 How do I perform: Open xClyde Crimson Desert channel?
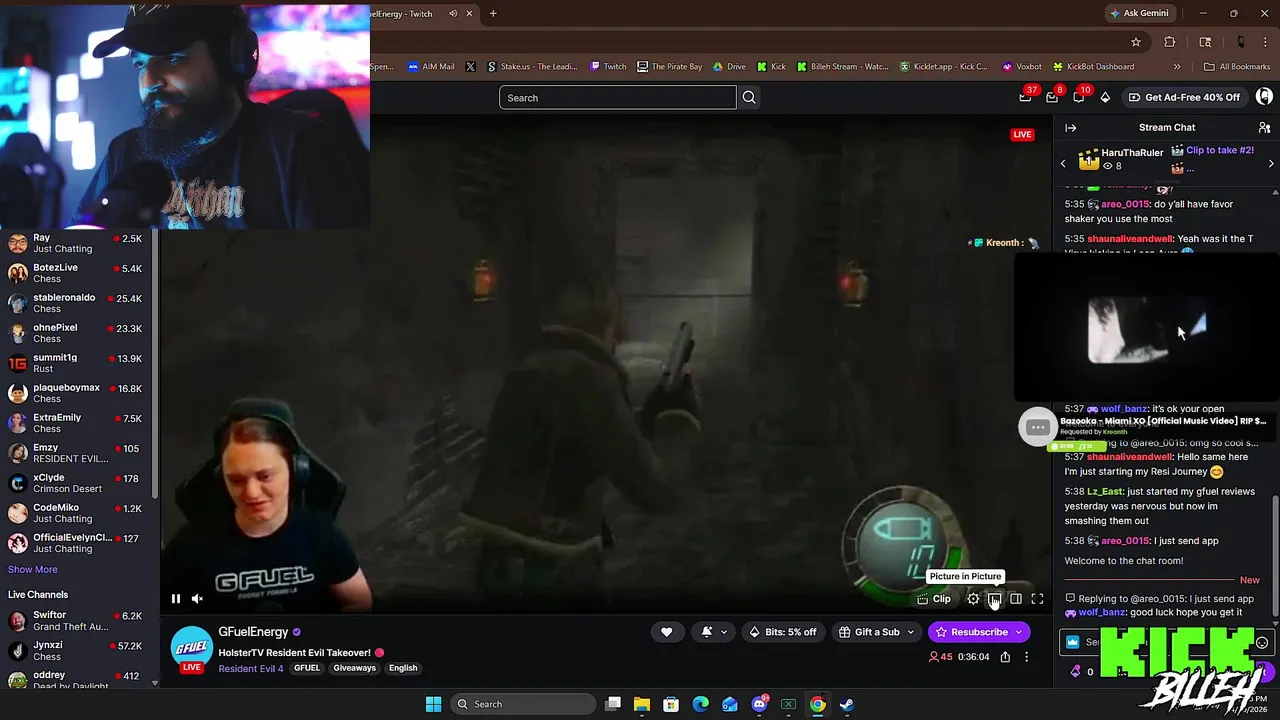pos(80,483)
